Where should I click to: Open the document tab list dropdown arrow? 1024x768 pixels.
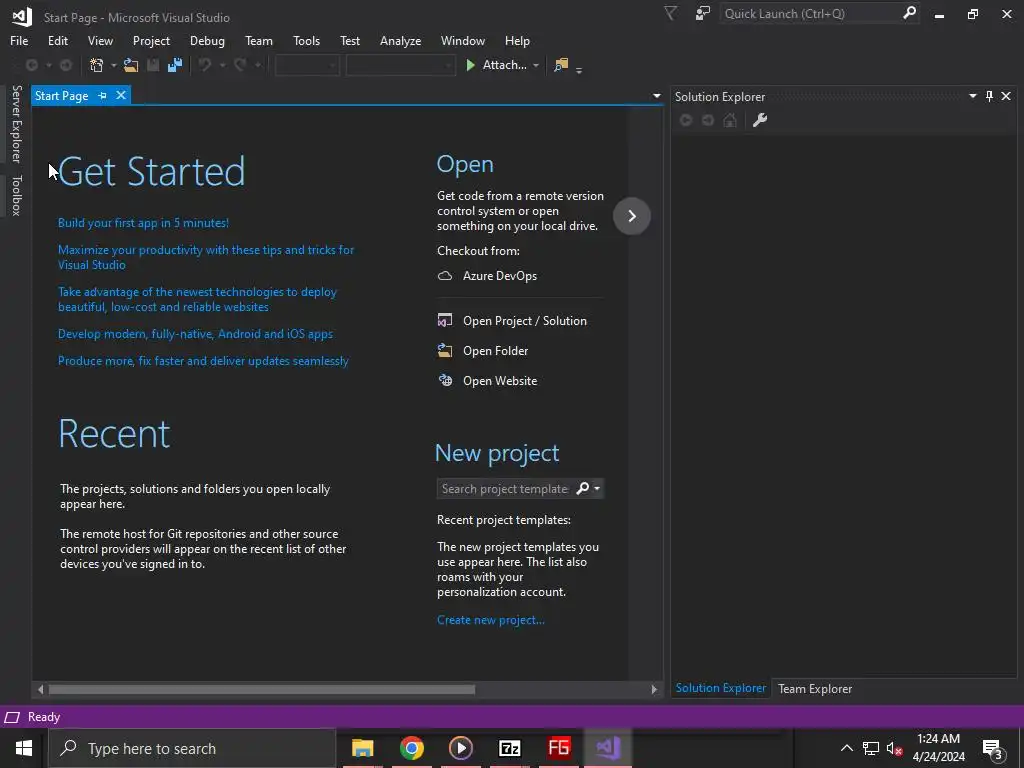pyautogui.click(x=656, y=96)
